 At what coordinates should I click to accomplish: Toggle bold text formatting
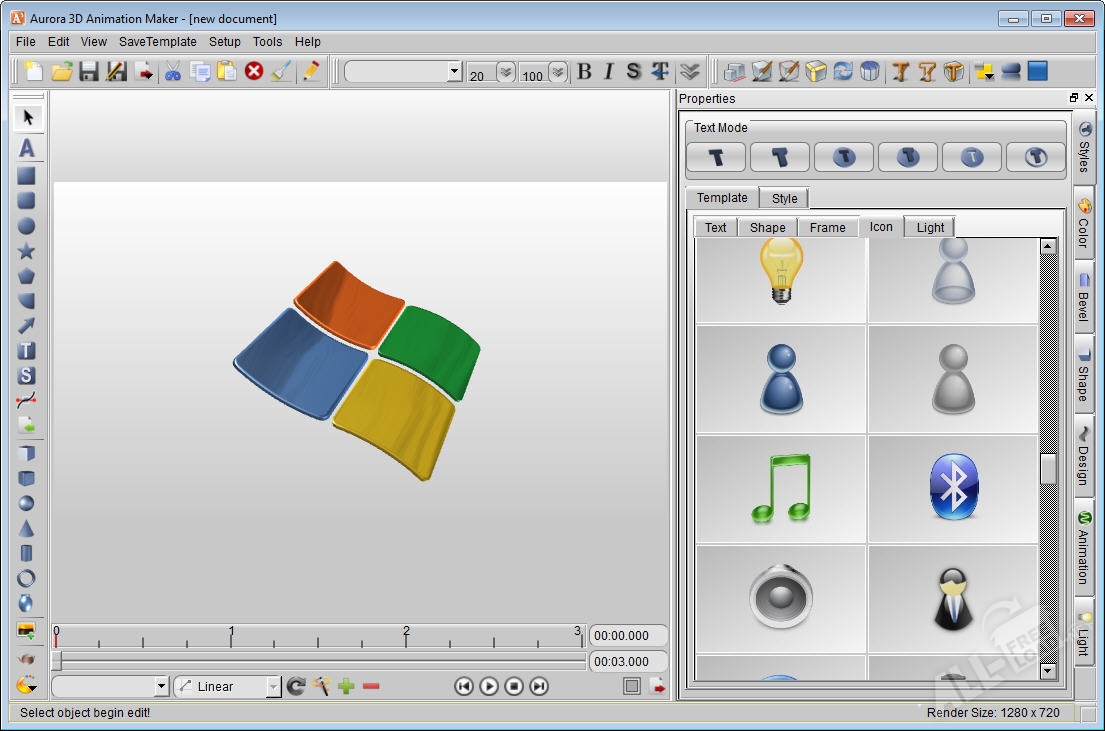click(x=585, y=71)
